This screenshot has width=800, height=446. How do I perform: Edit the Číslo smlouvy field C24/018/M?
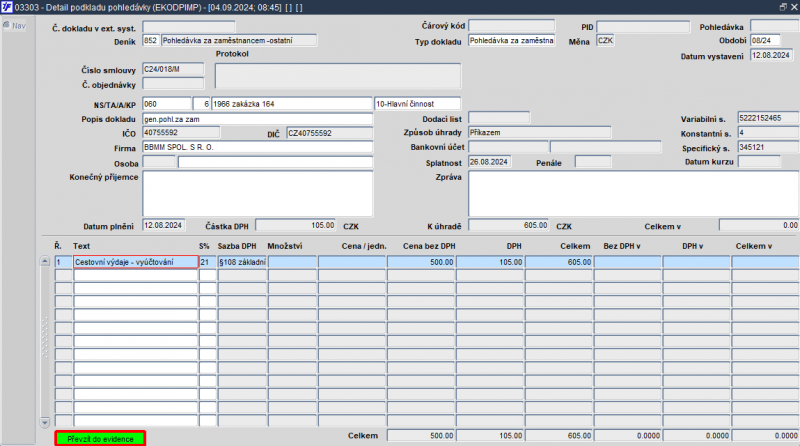click(x=173, y=69)
